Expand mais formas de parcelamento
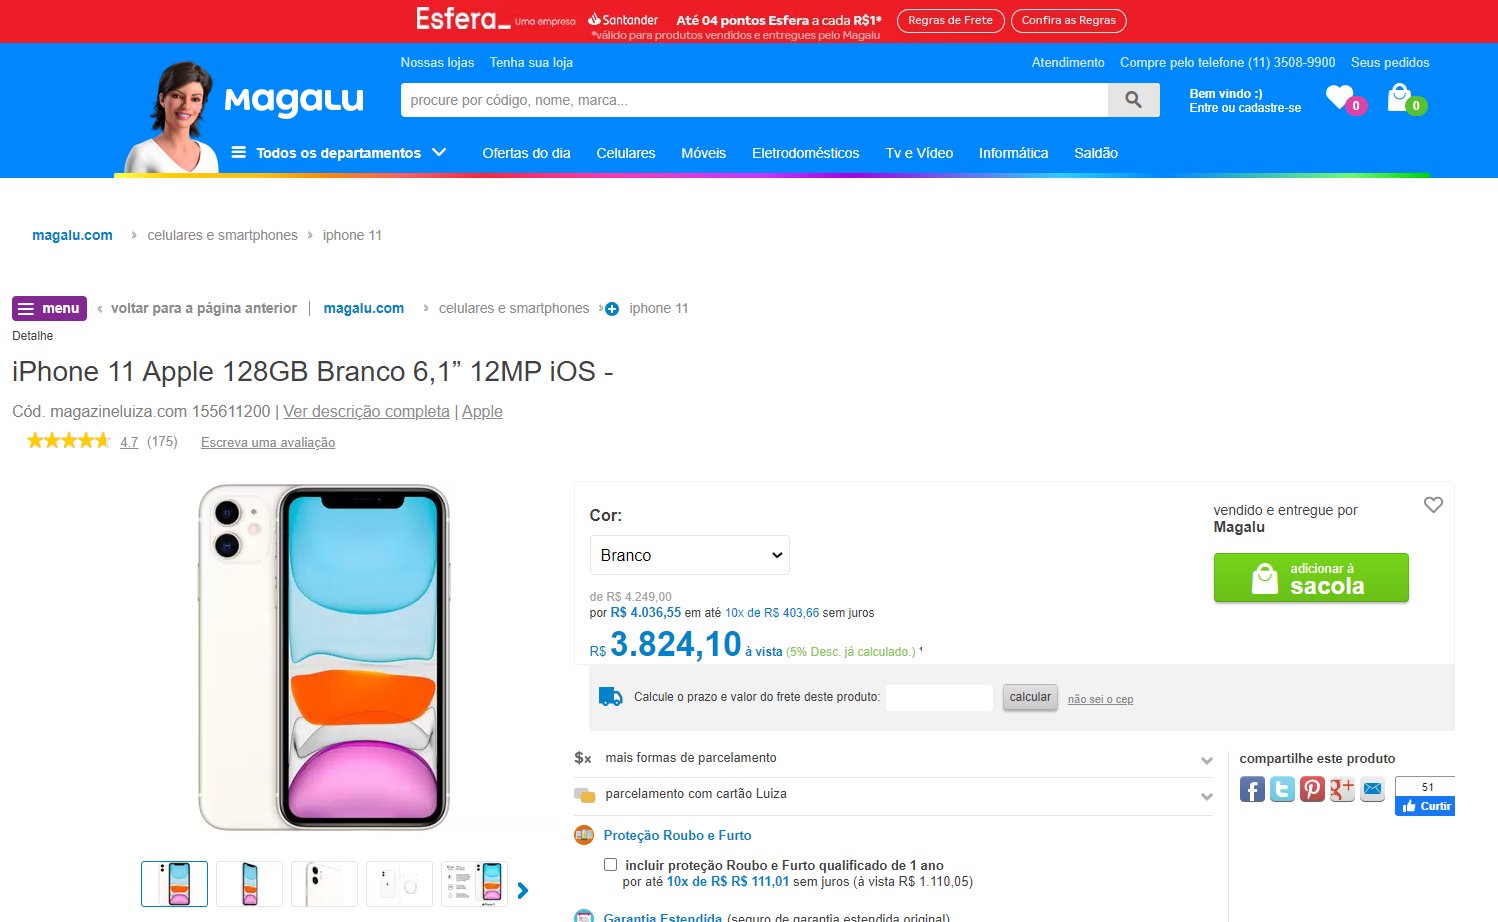Screen dimensions: 1498x922 pyautogui.click(x=894, y=758)
